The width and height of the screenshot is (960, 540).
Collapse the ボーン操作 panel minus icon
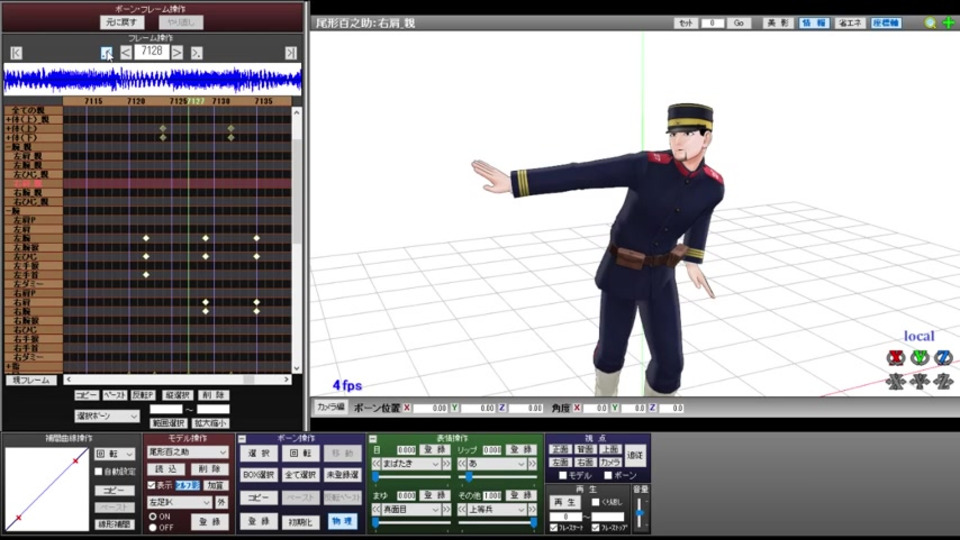[x=242, y=439]
